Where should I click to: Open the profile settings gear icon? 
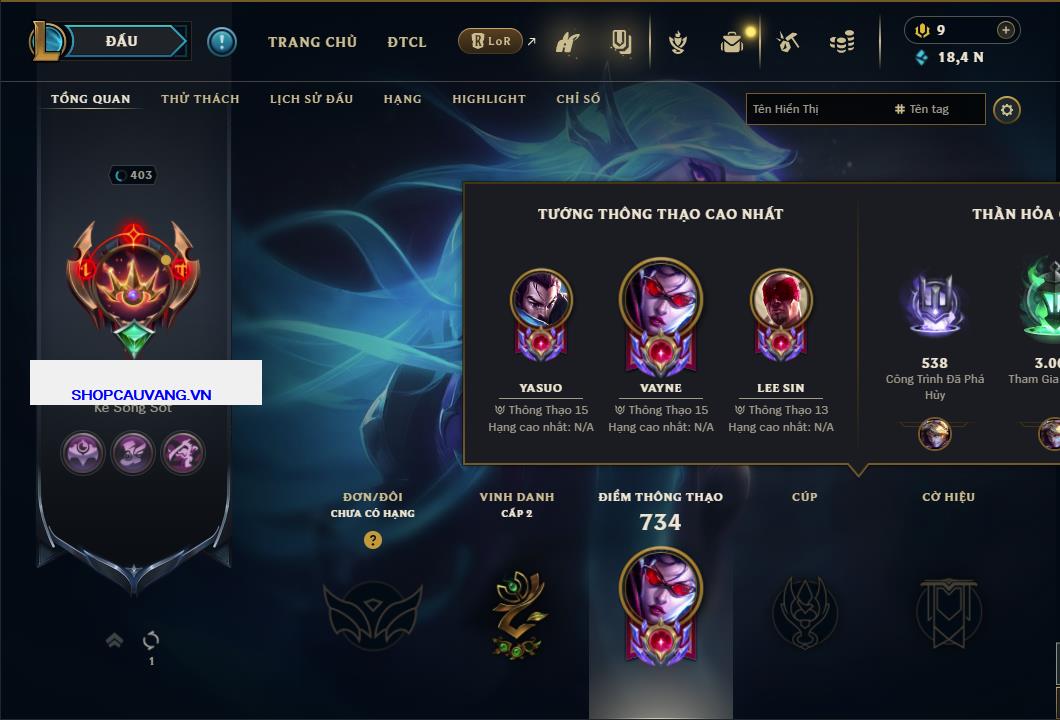tap(1007, 110)
